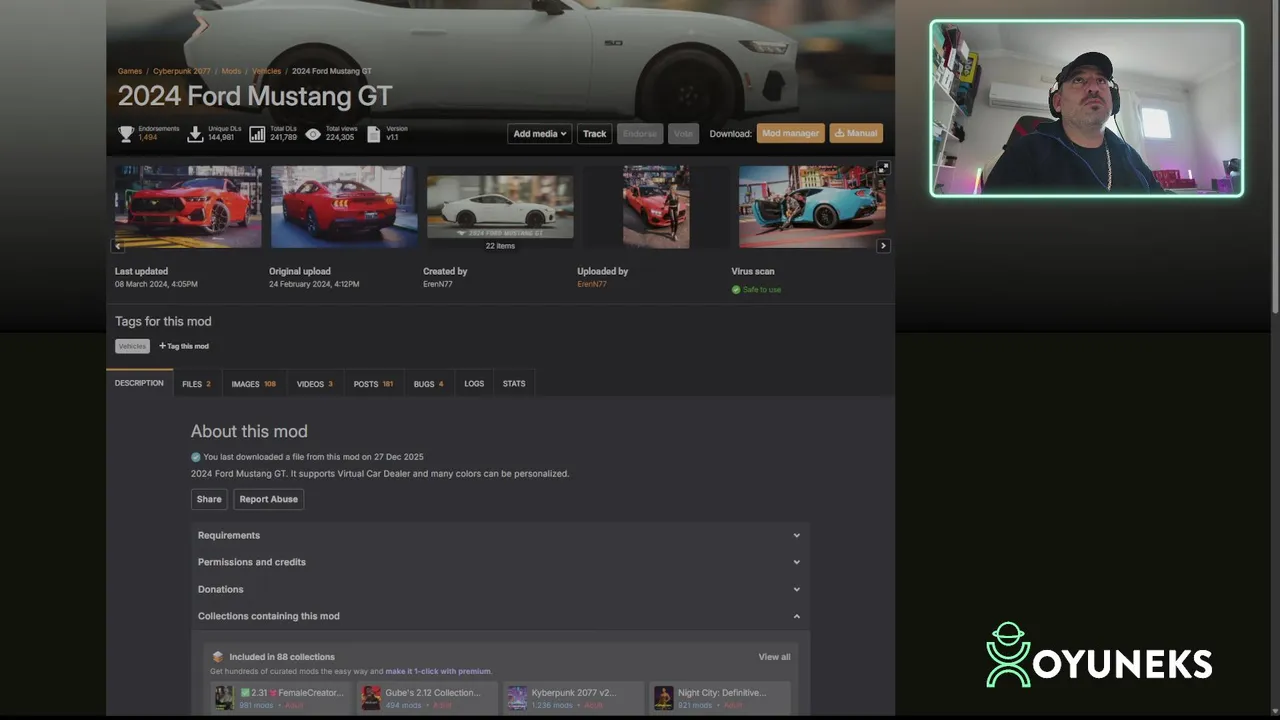Screen dimensions: 1280x720
Task: Expand the Requirements section
Action: [500, 535]
